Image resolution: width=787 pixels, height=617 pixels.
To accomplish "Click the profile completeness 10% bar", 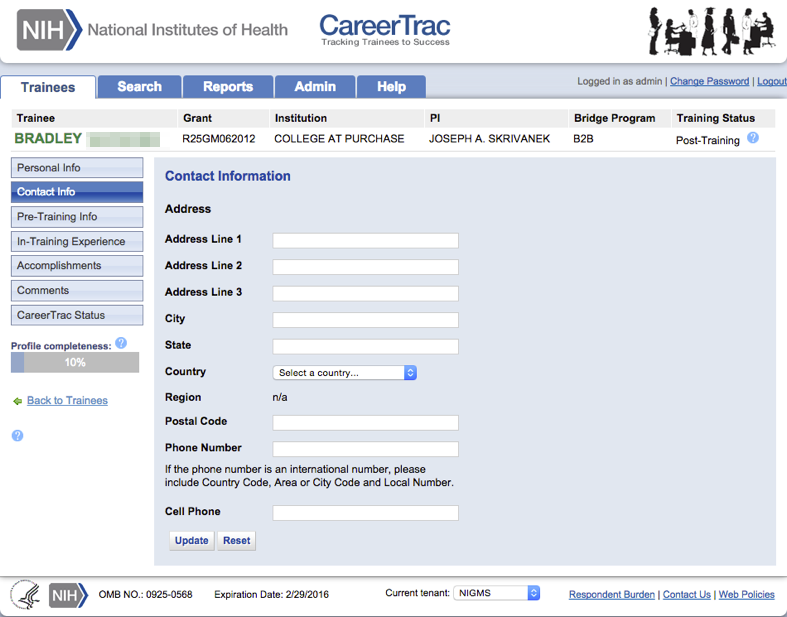I will pyautogui.click(x=75, y=362).
